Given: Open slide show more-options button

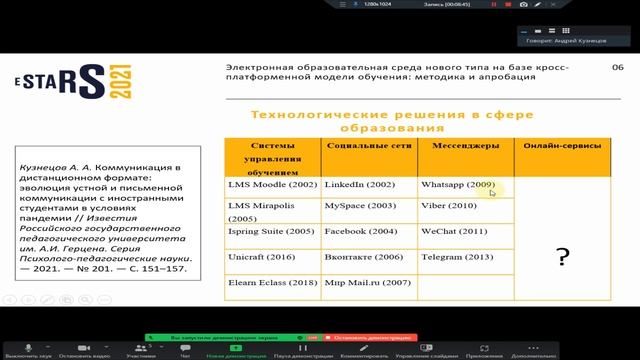Looking at the screenshot, I should pos(104,300).
